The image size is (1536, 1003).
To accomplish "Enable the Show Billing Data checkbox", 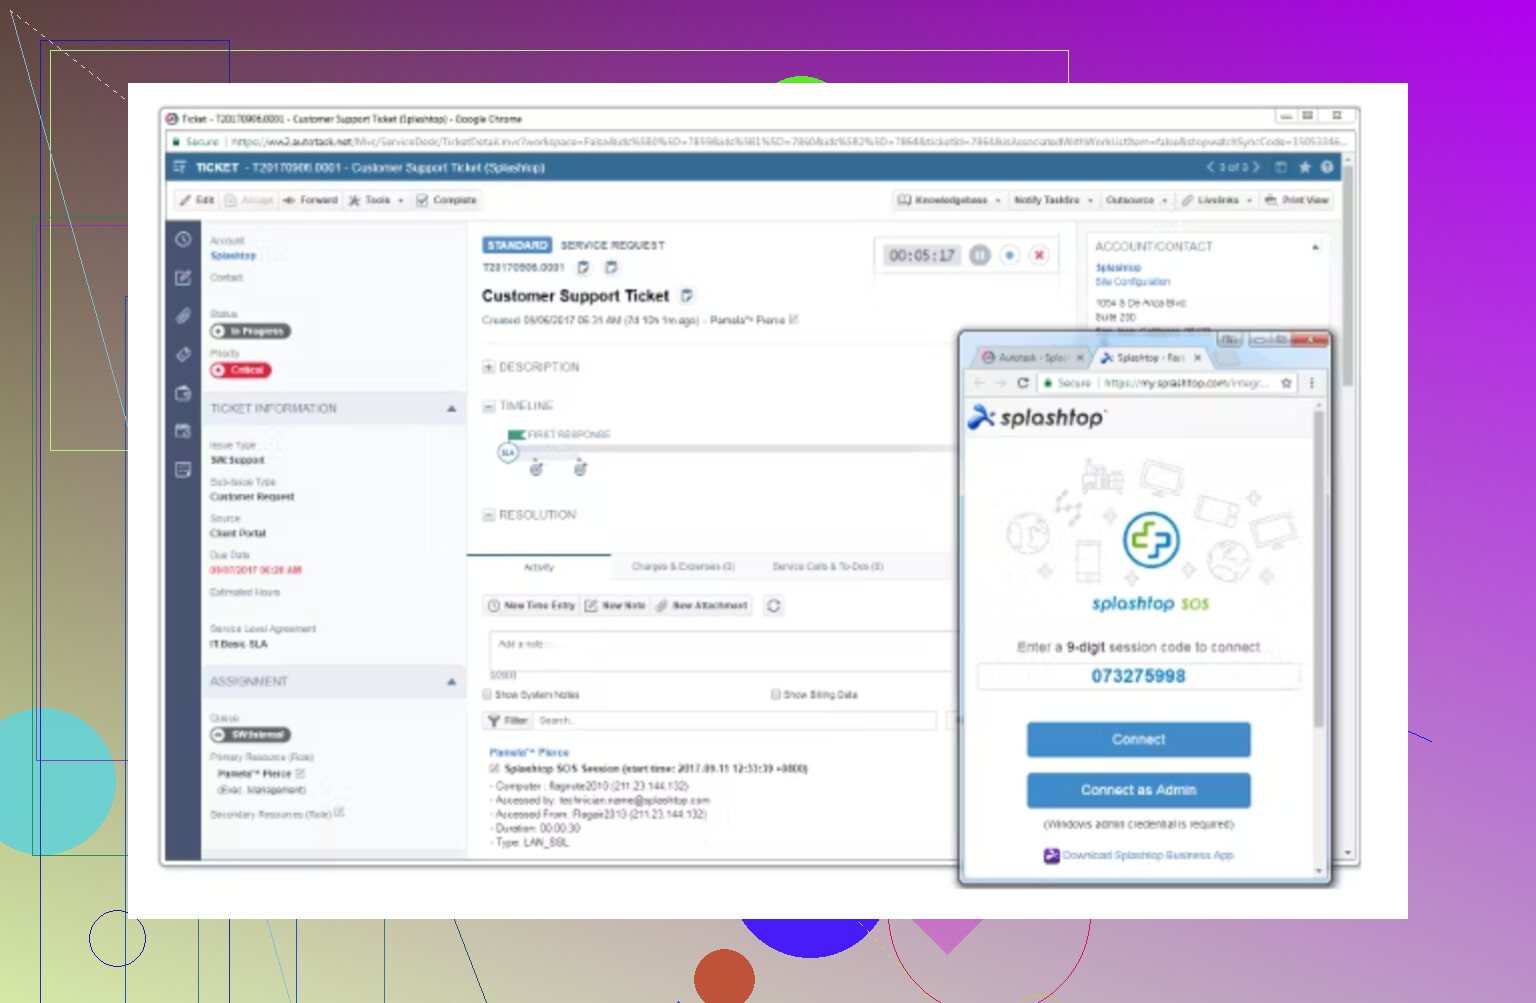I will [776, 694].
